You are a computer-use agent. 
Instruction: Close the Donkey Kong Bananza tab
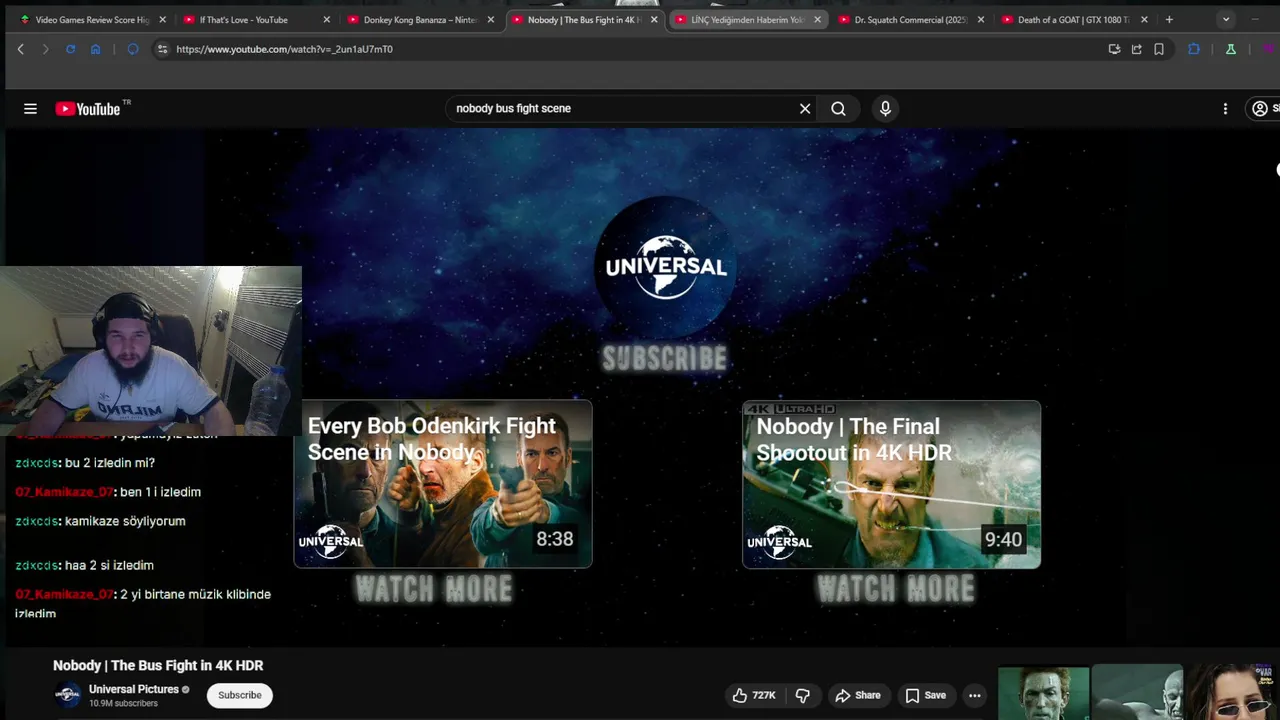pos(490,19)
